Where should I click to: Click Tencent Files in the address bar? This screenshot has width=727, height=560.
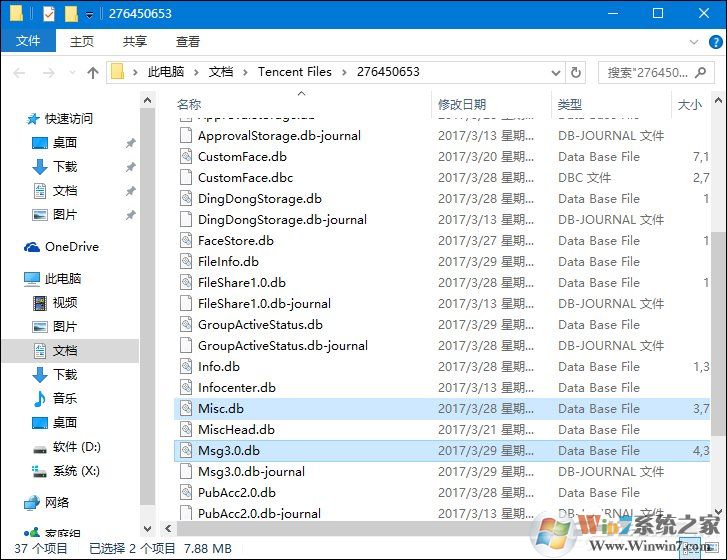294,72
